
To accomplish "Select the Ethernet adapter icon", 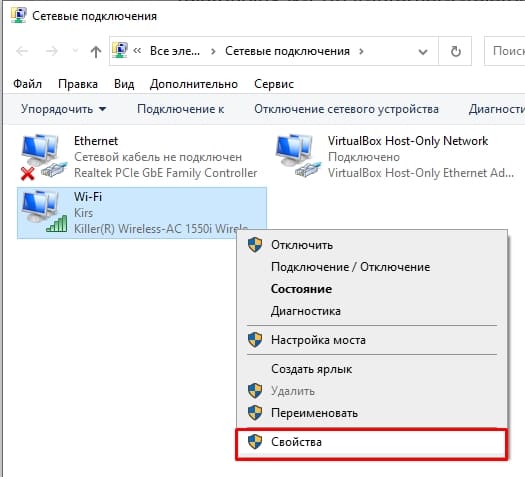I will click(x=44, y=156).
